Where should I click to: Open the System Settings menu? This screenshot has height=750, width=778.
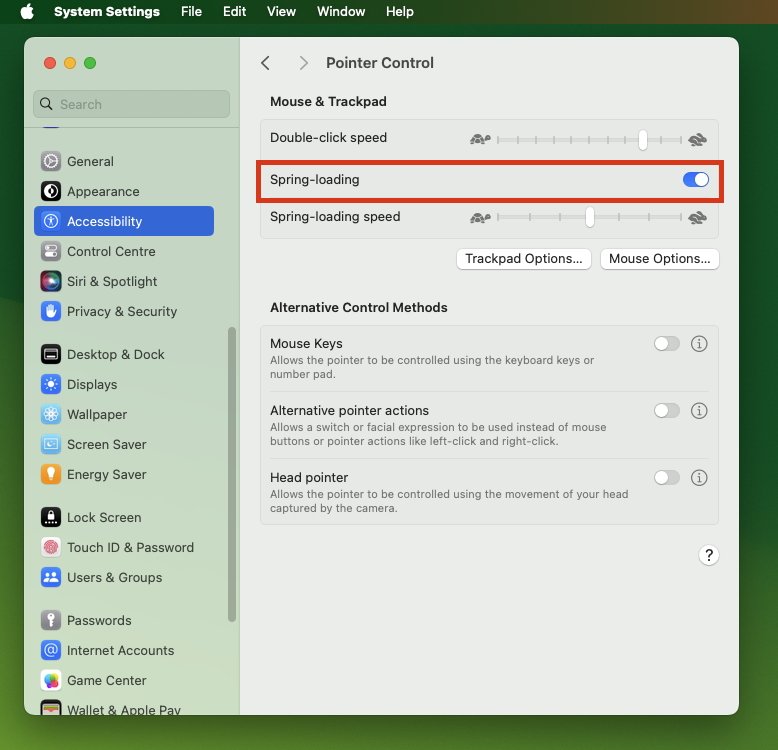click(107, 11)
